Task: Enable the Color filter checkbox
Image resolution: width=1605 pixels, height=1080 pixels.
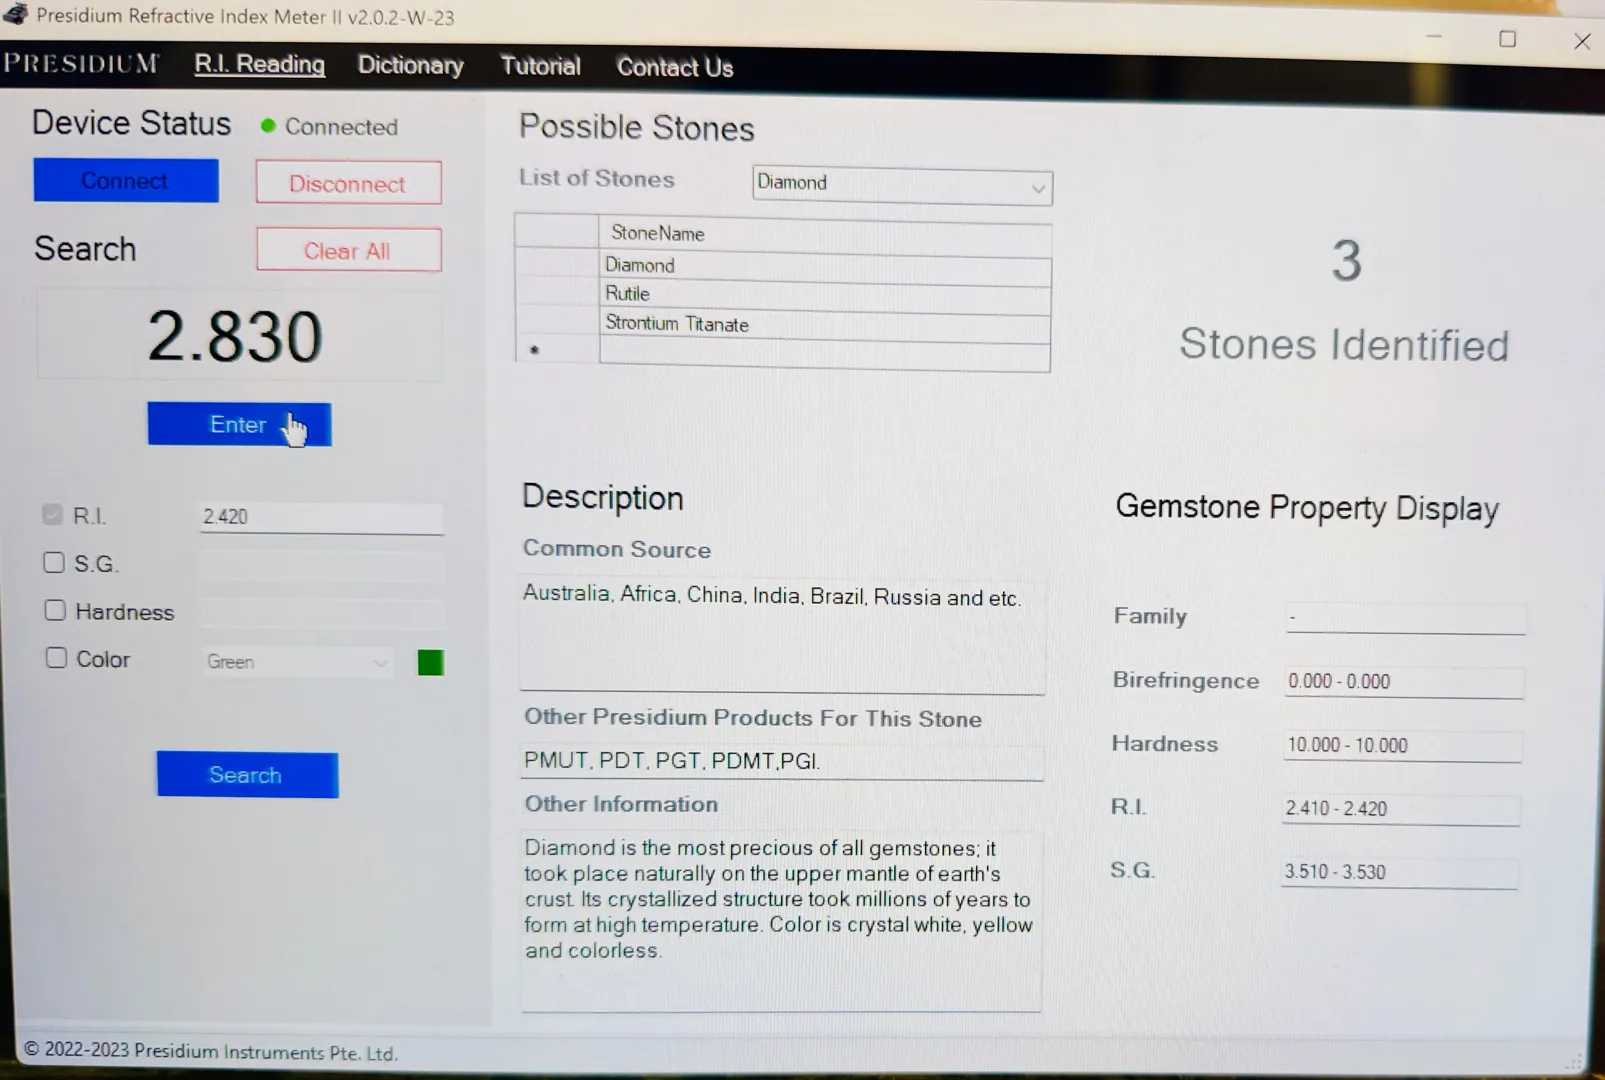Action: [x=56, y=658]
